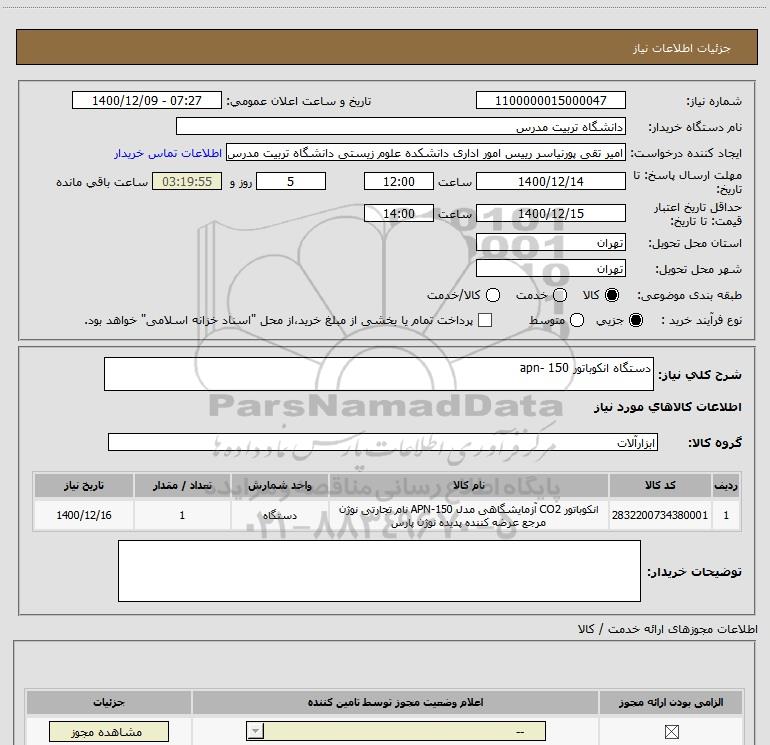Choose the متوسط purchase process option
770x745 pixels.
(577, 321)
